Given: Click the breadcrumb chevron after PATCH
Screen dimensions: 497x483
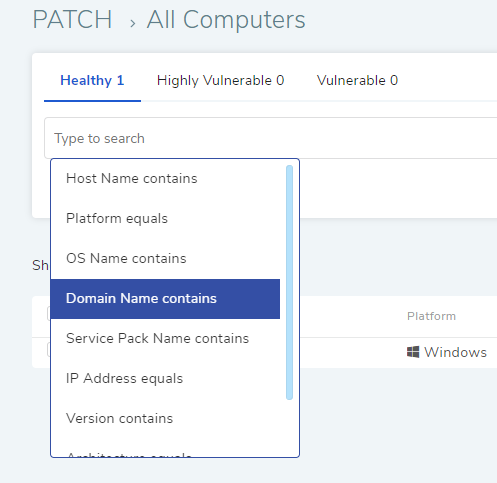Looking at the screenshot, I should coord(133,23).
